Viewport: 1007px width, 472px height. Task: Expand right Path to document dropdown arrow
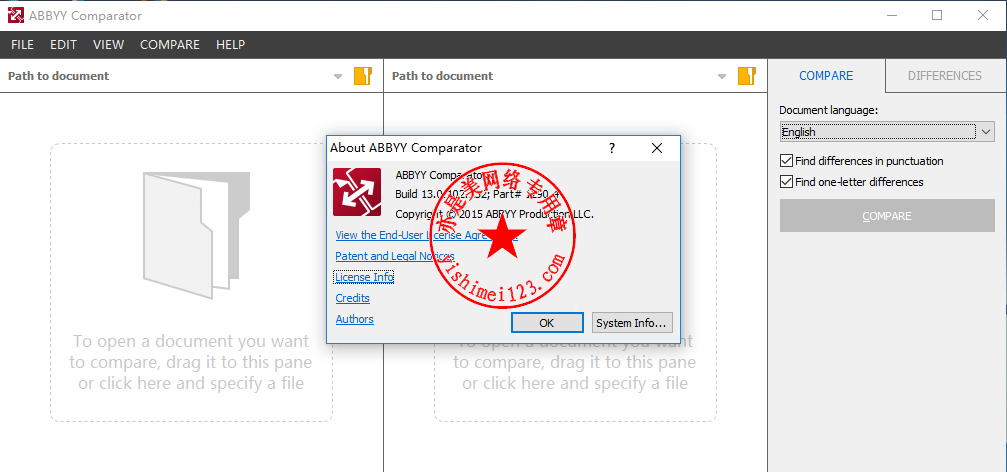pos(722,76)
